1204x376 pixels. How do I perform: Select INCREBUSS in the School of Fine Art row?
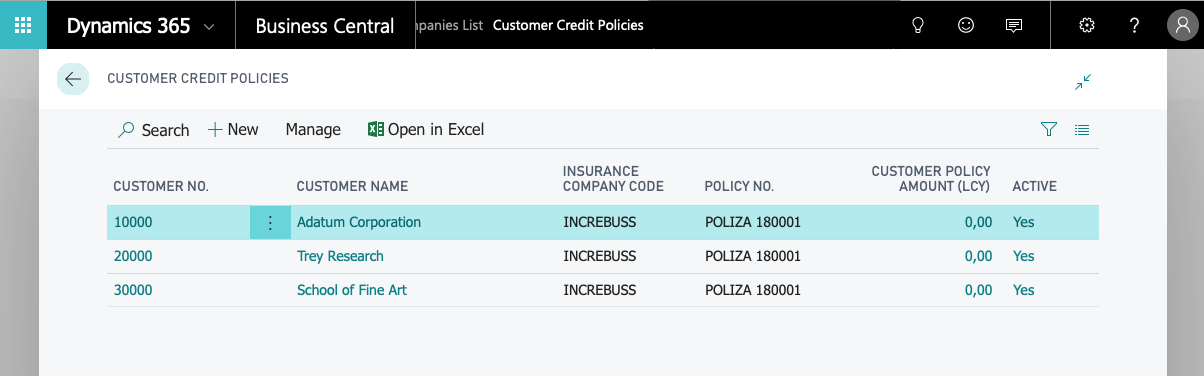[x=599, y=290]
